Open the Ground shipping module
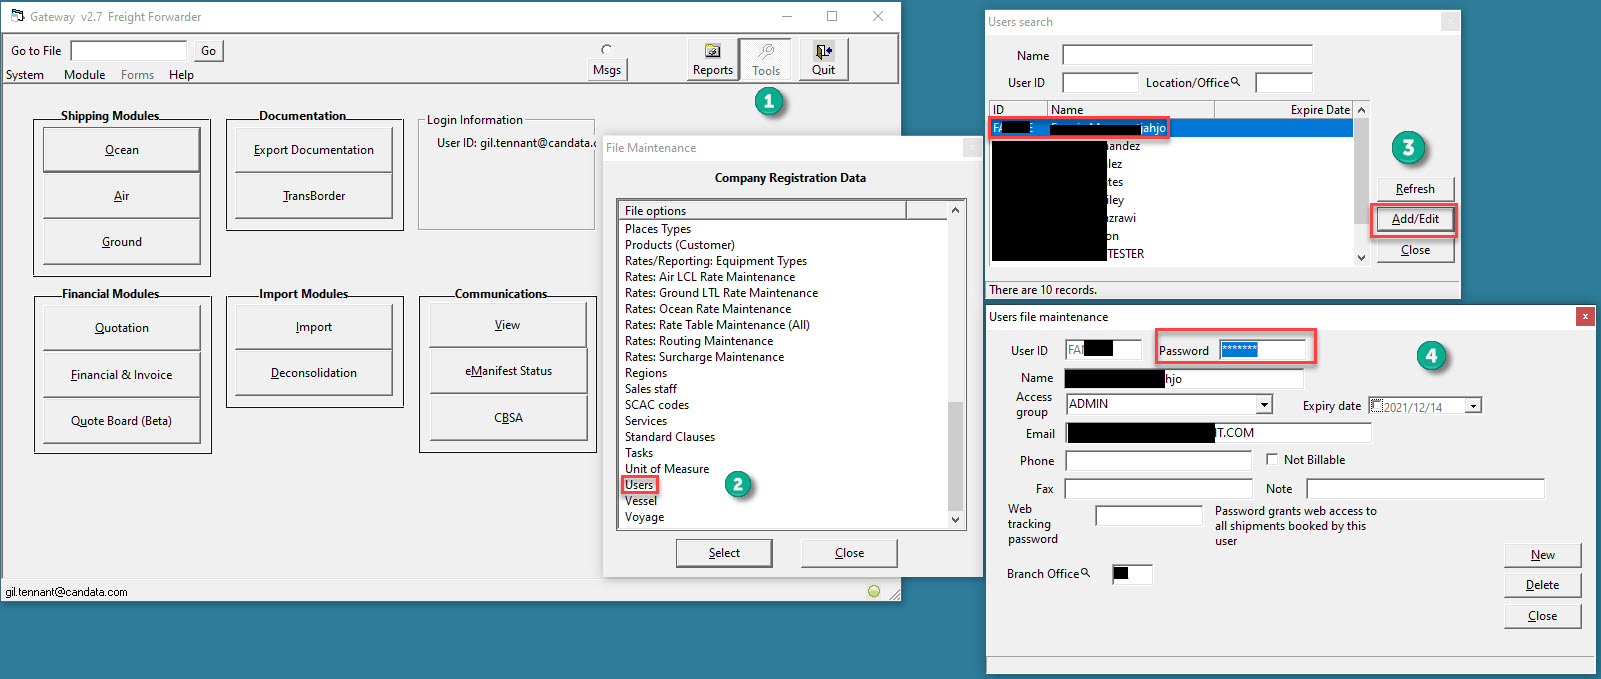1601x679 pixels. pos(122,242)
